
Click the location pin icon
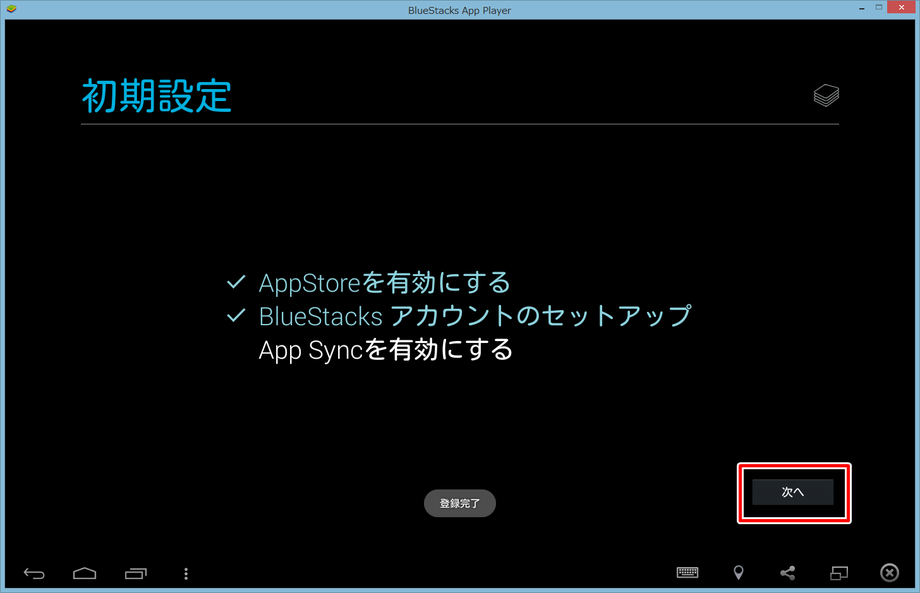[738, 573]
